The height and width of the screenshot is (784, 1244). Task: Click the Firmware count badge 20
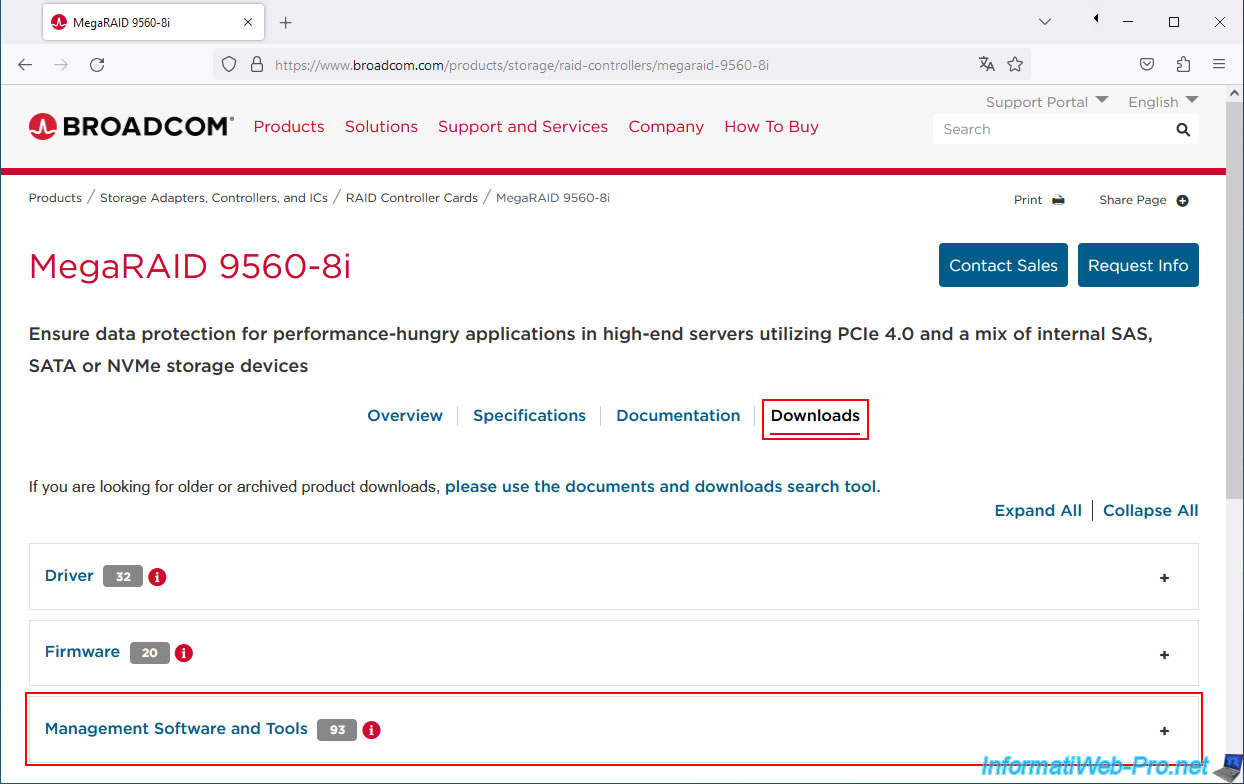coord(149,653)
